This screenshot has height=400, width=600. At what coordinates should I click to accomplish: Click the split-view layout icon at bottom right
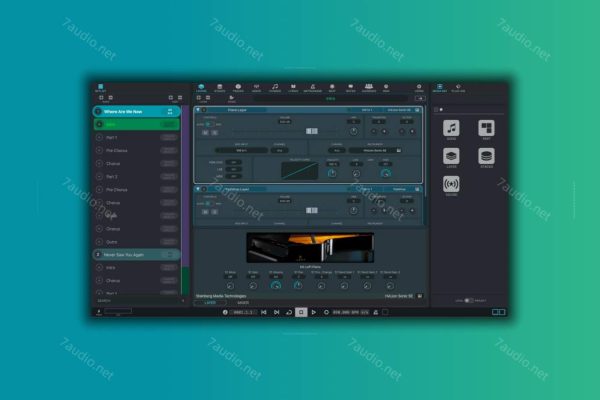[x=498, y=312]
